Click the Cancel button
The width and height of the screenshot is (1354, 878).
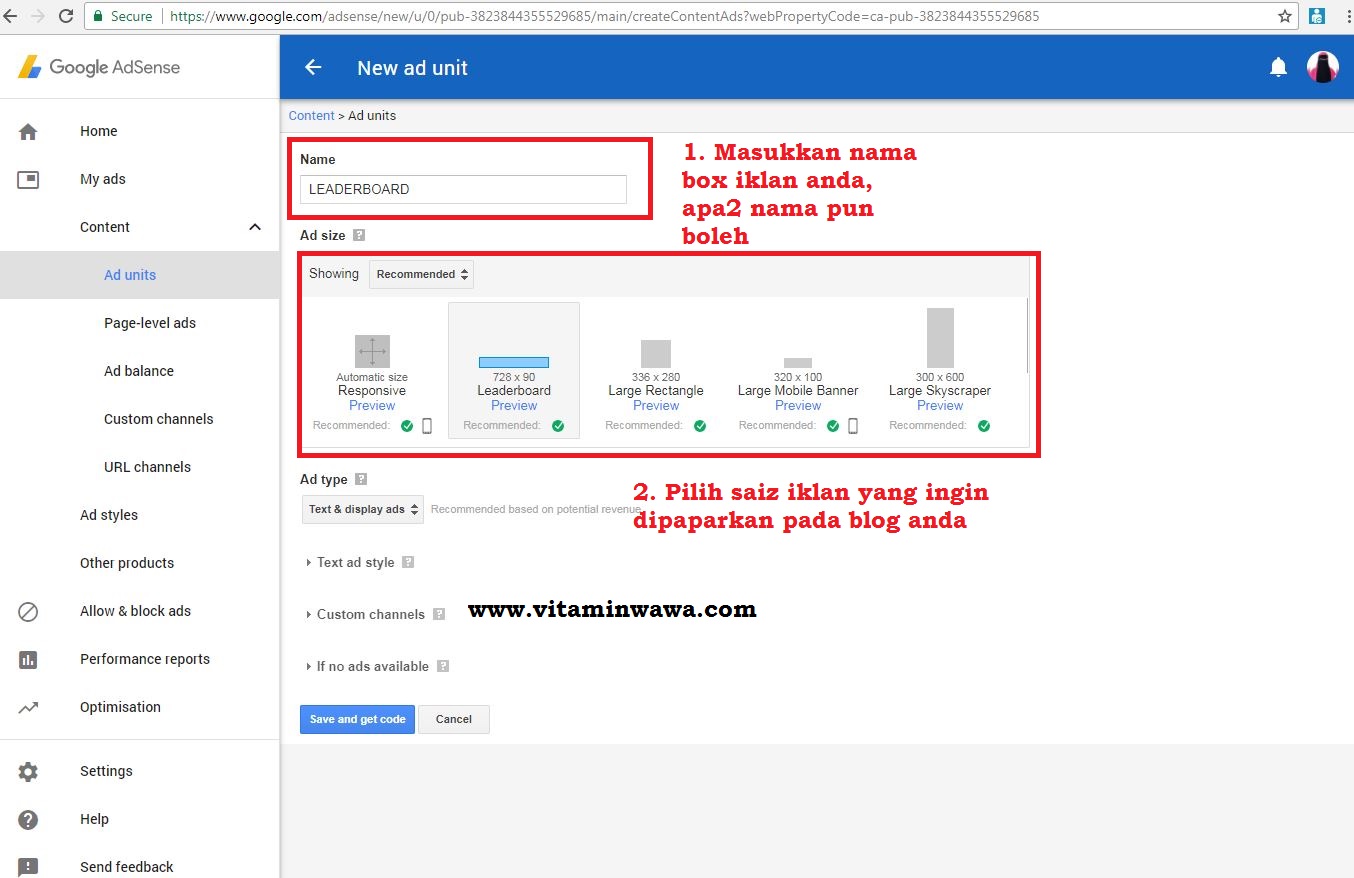[x=454, y=719]
